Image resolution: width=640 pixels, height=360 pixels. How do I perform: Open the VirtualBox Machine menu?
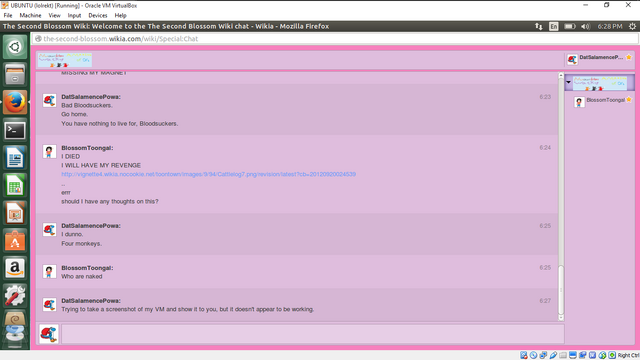point(30,16)
